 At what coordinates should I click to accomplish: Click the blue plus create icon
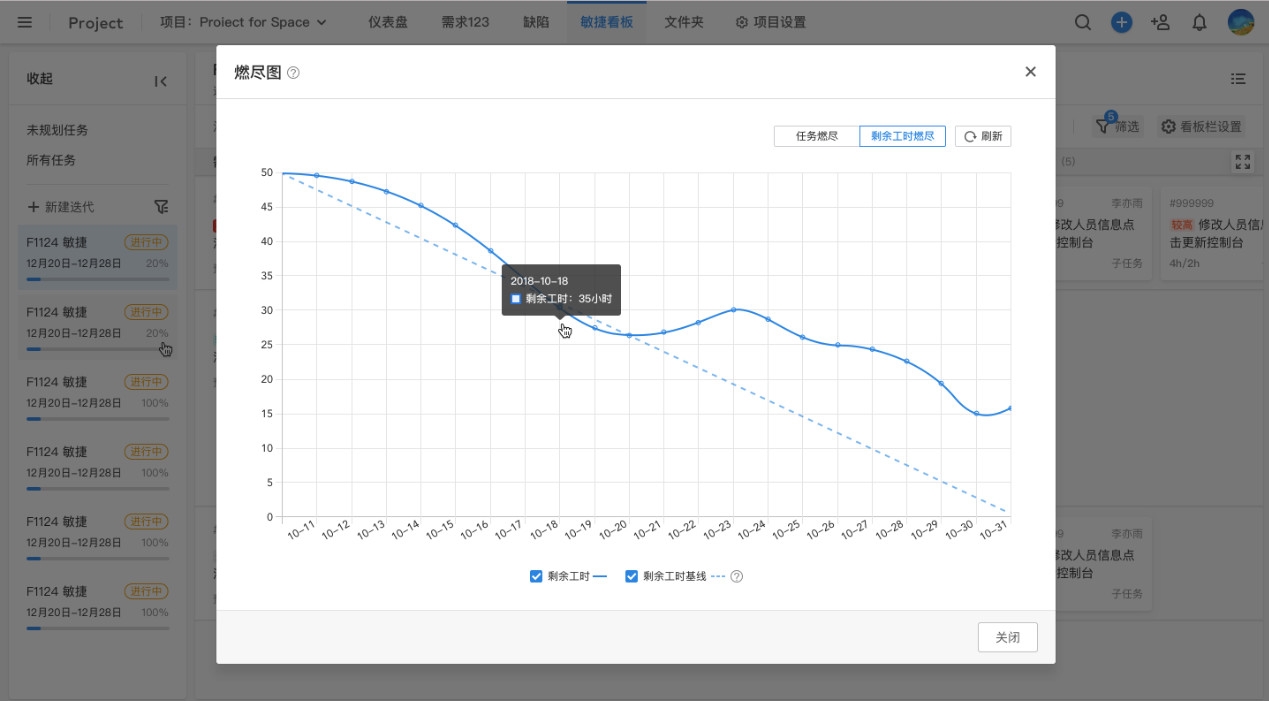[x=1121, y=22]
